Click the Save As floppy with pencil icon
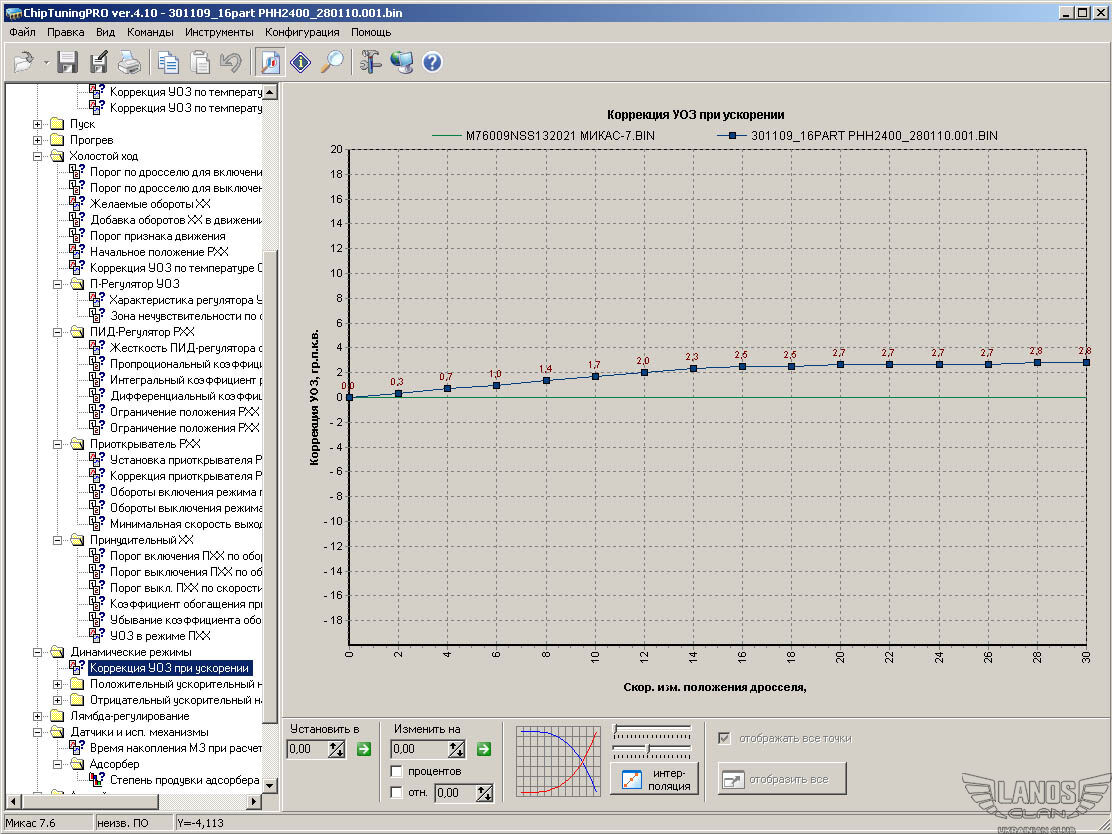Image resolution: width=1112 pixels, height=834 pixels. pos(99,62)
